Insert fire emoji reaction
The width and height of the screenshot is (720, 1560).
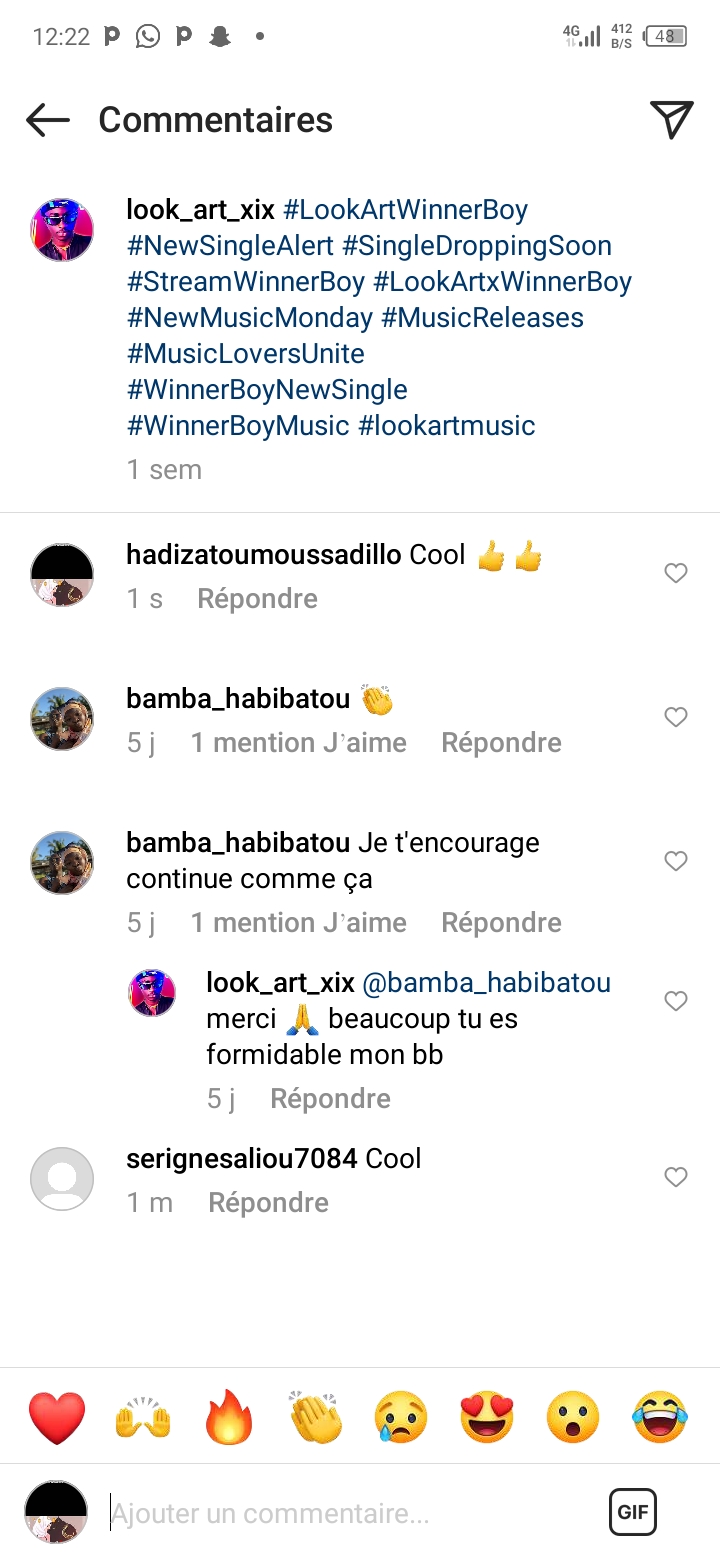(229, 1418)
